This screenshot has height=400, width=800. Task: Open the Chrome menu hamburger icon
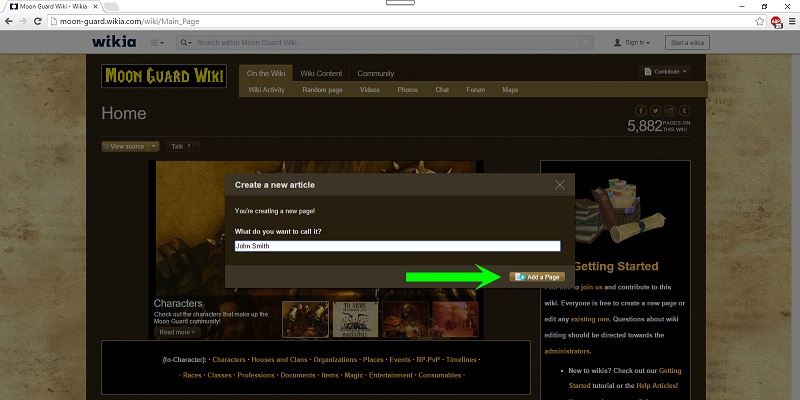pos(792,21)
